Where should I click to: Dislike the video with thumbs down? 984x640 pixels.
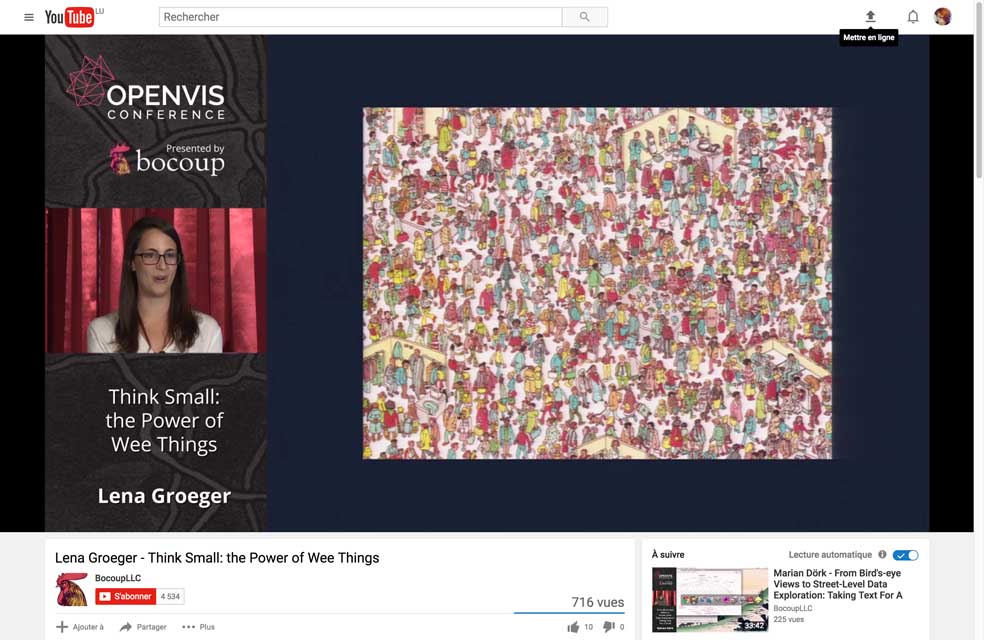point(608,627)
